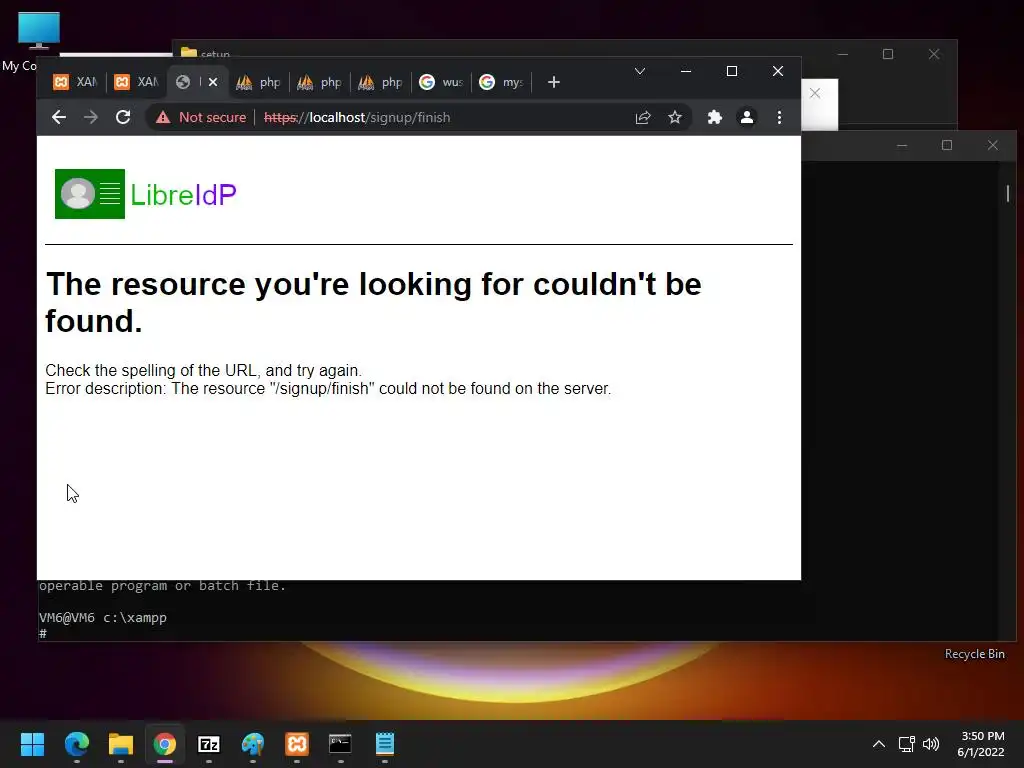Click the Not secure warning indicator
The height and width of the screenshot is (768, 1024).
coord(201,118)
